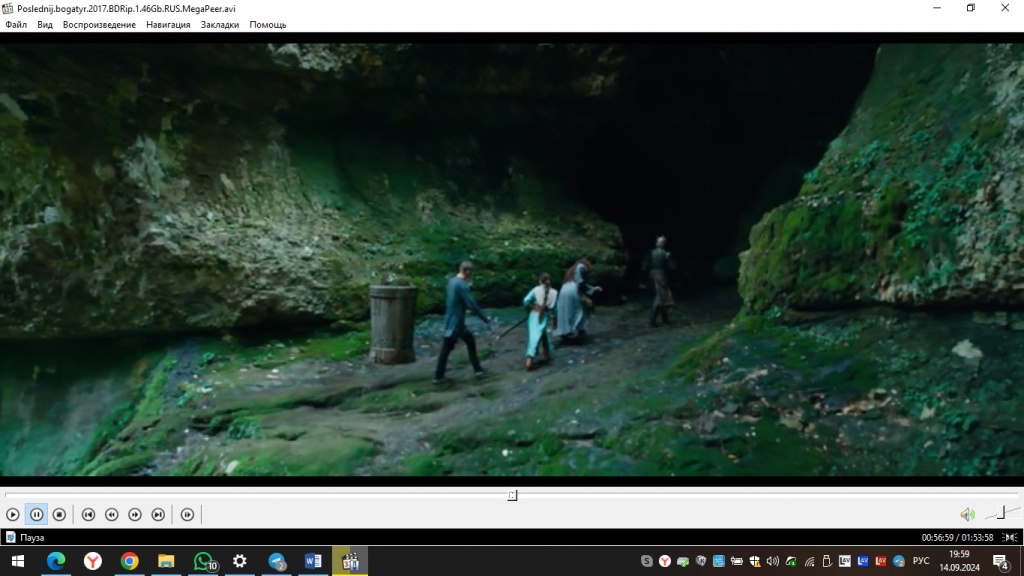Expand the Закладки menu

[x=220, y=25]
